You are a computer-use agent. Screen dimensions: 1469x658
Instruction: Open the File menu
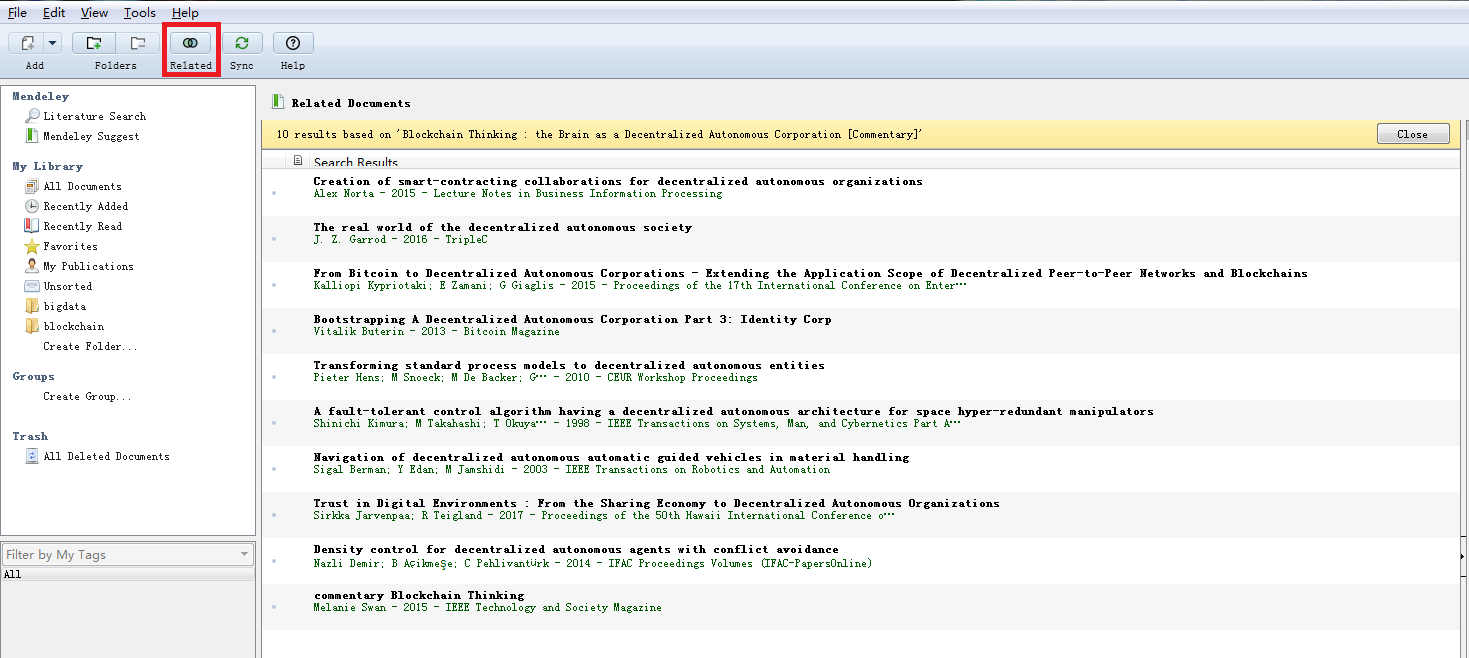[x=18, y=13]
